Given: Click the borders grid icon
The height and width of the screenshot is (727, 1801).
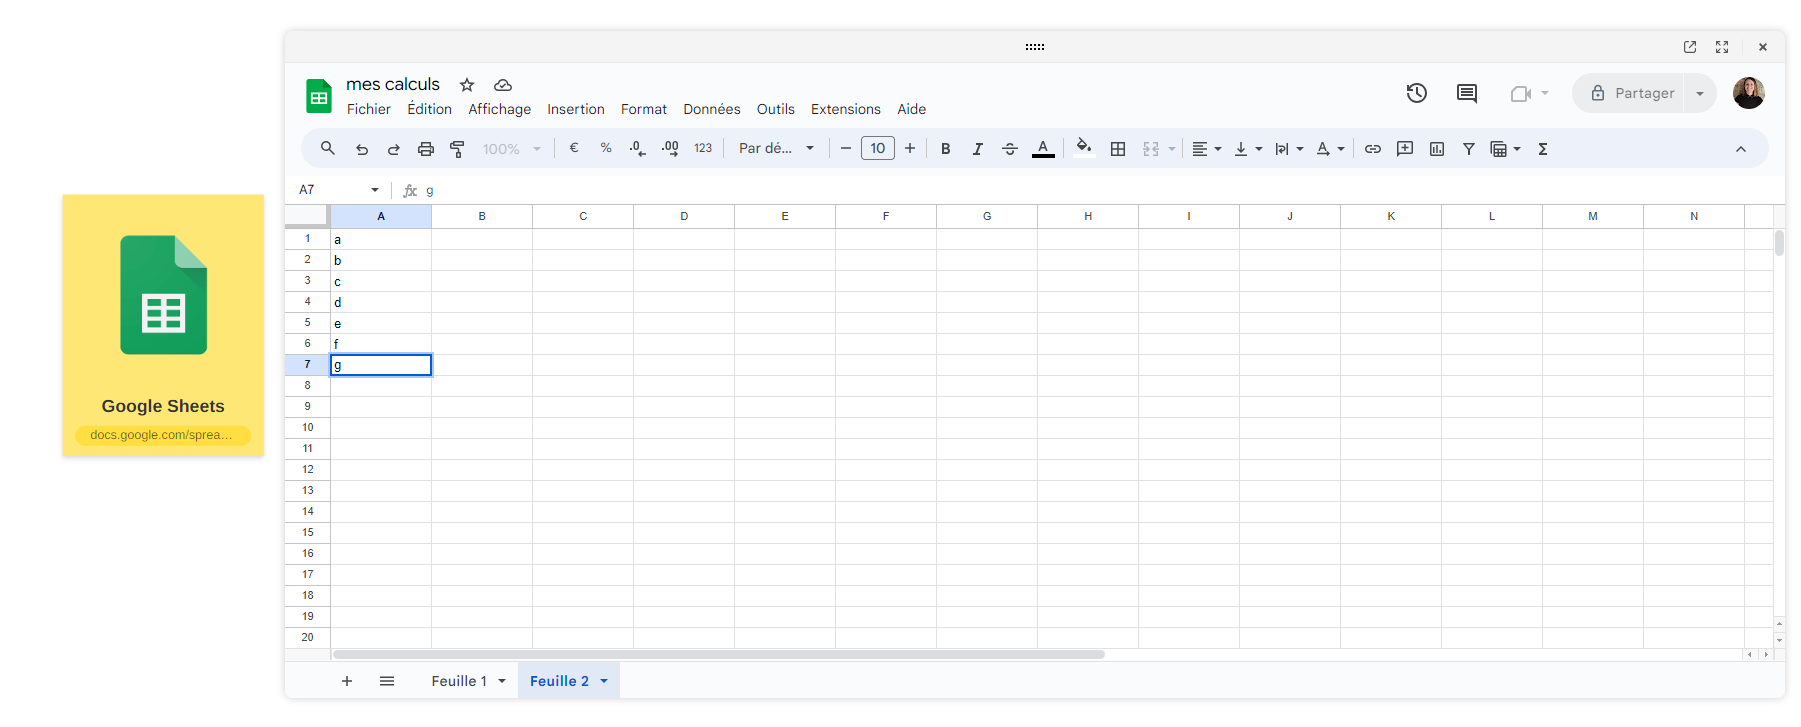Looking at the screenshot, I should (1118, 149).
